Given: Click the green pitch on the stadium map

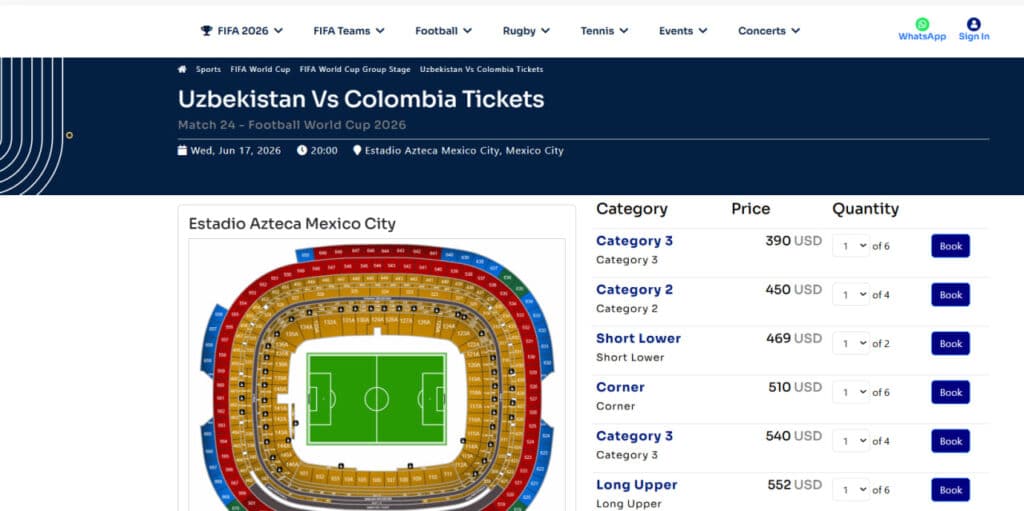Looking at the screenshot, I should (x=376, y=399).
